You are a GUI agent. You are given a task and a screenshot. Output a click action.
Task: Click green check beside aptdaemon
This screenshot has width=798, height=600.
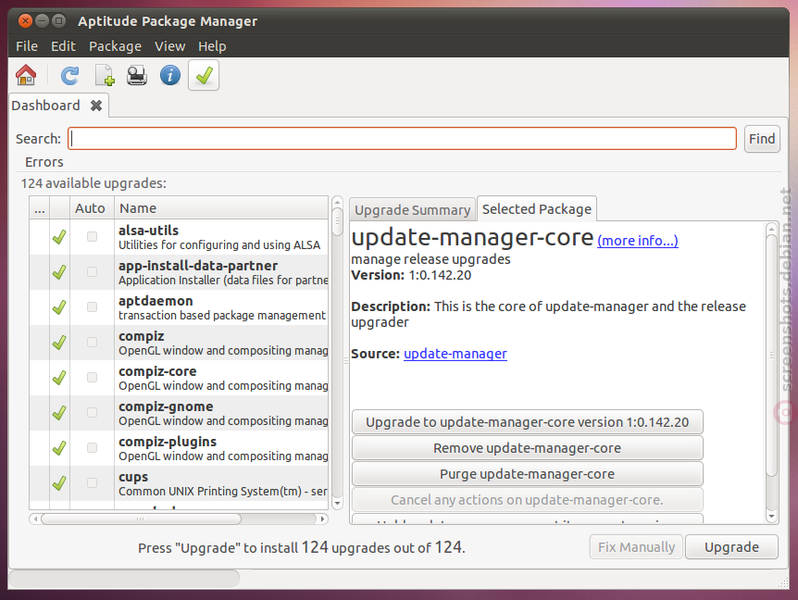[59, 307]
